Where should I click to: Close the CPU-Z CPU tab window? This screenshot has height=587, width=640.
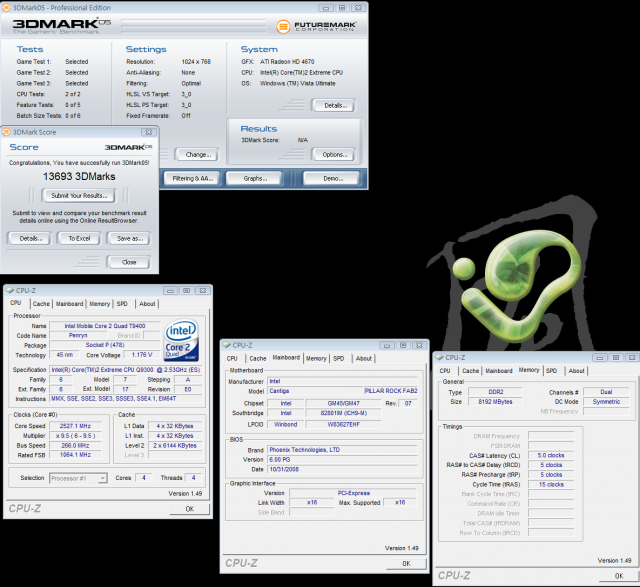click(203, 290)
